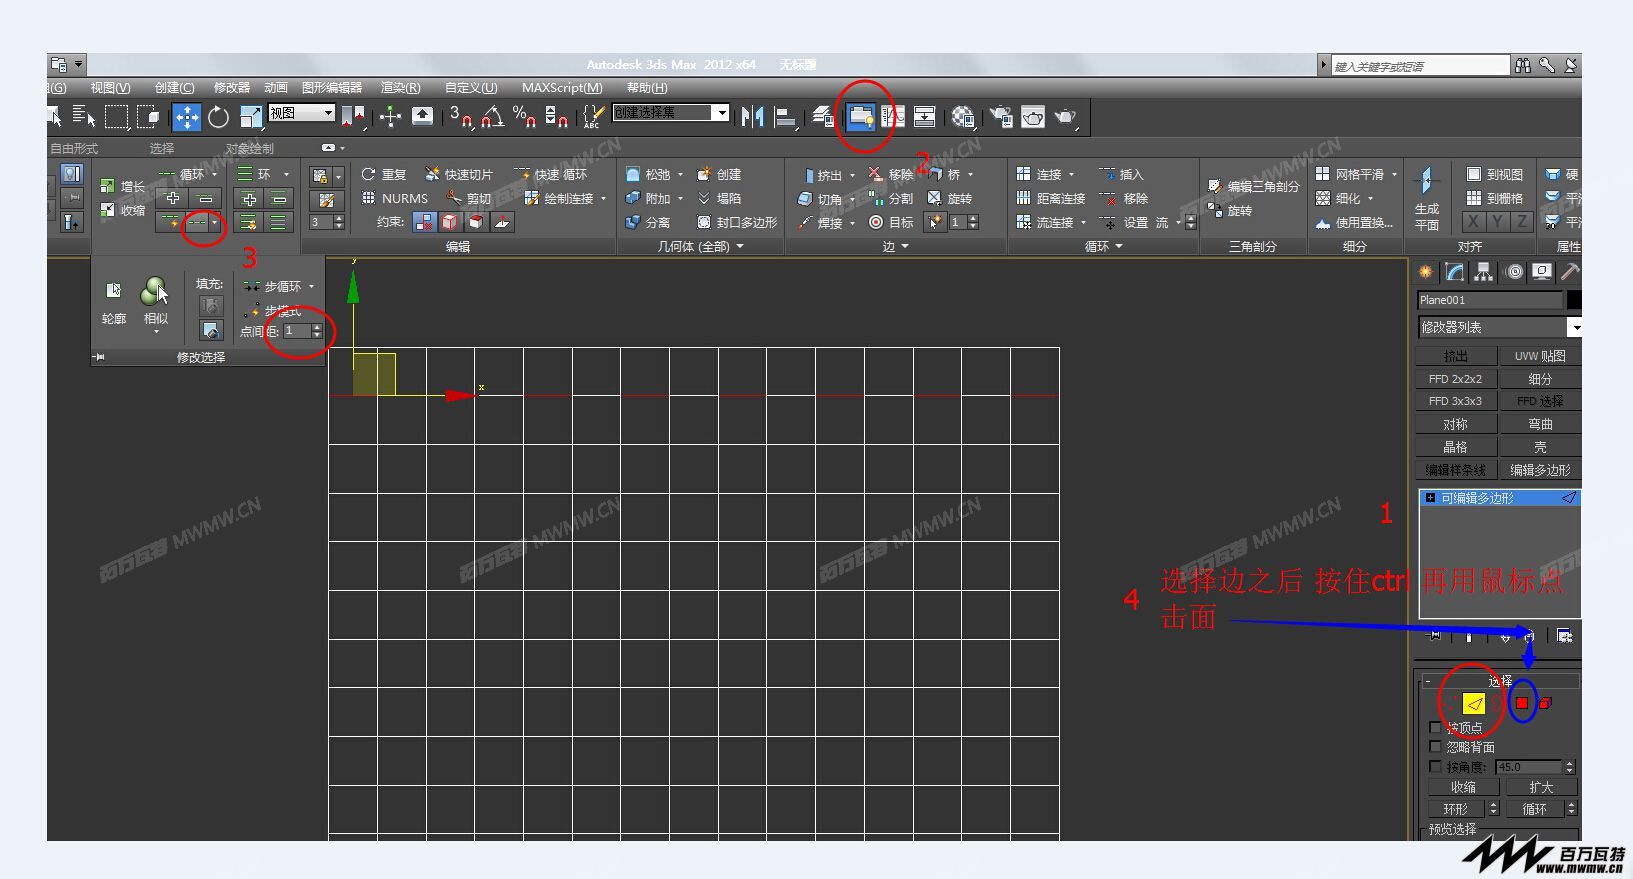Open the Utilities hammer panel icon
This screenshot has height=879, width=1633.
(1571, 272)
